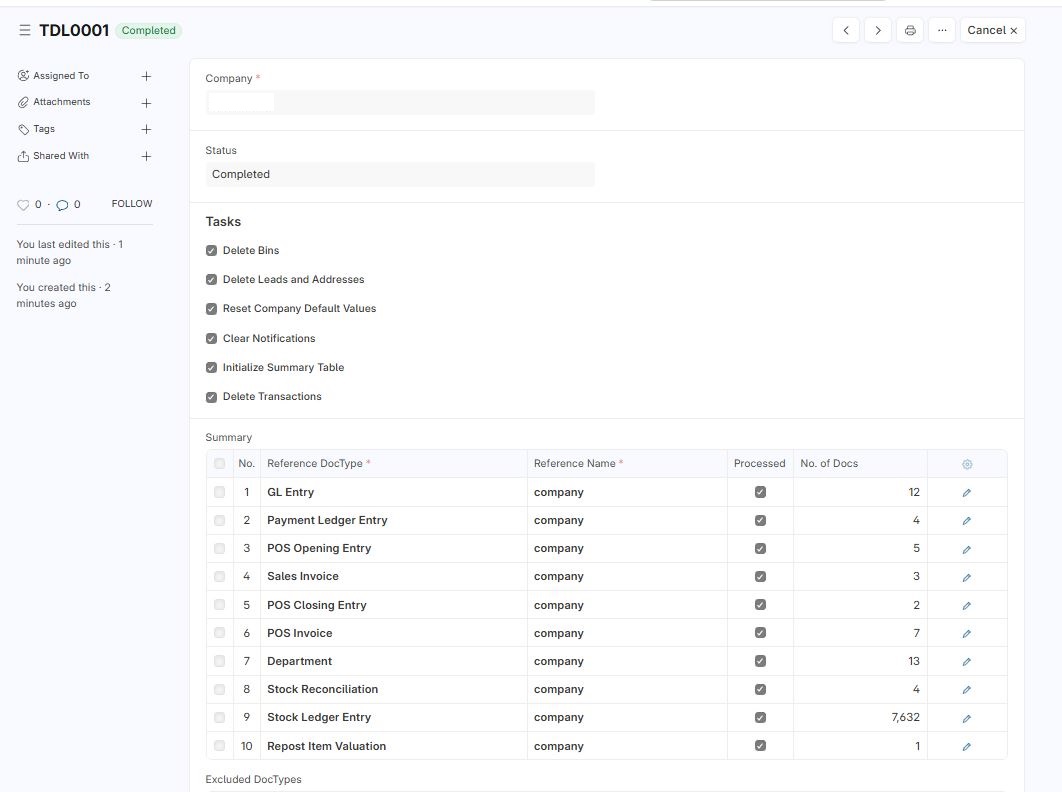Click the Completed status badge
Image resolution: width=1062 pixels, height=792 pixels.
pos(148,30)
